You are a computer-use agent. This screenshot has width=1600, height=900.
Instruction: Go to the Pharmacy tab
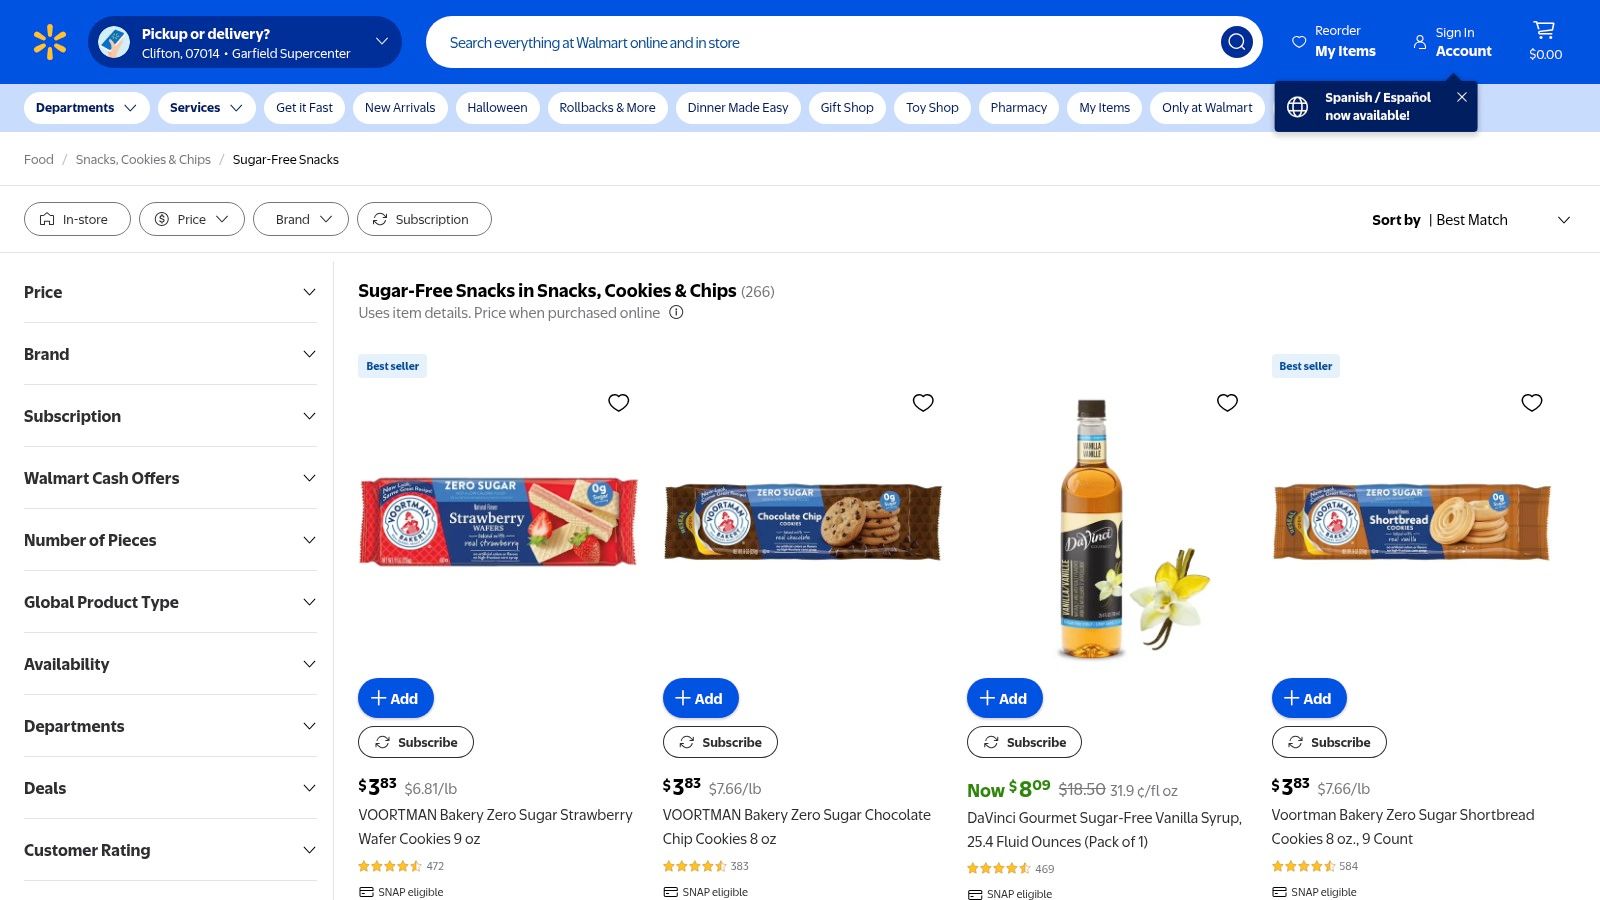[1018, 108]
